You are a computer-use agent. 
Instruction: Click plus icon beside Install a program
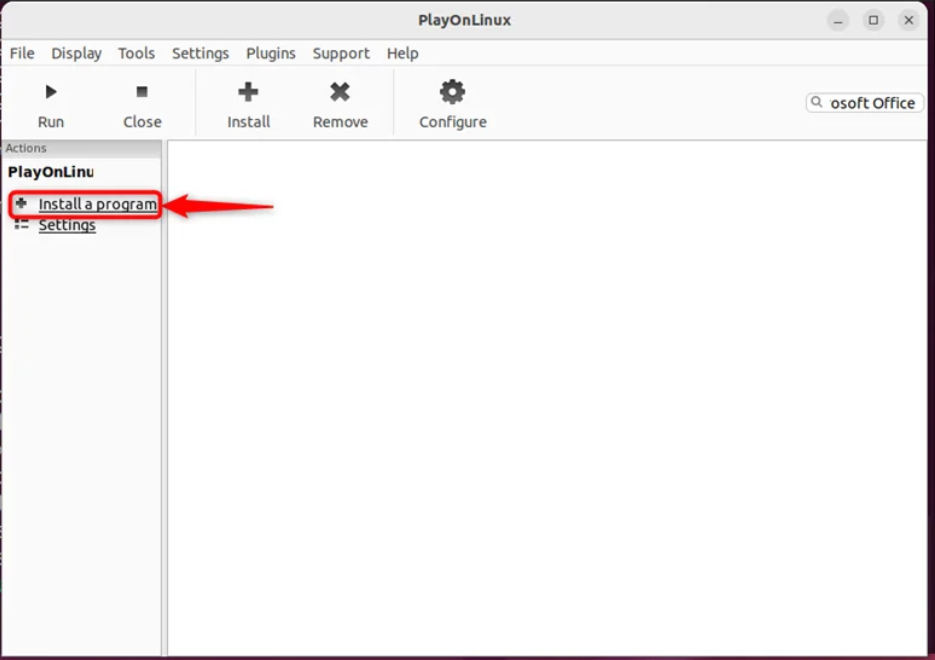21,203
